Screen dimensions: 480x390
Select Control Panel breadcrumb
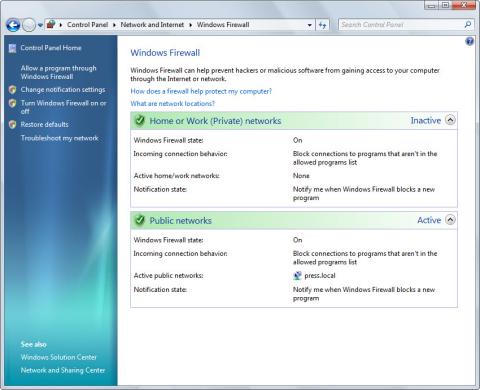pyautogui.click(x=87, y=25)
